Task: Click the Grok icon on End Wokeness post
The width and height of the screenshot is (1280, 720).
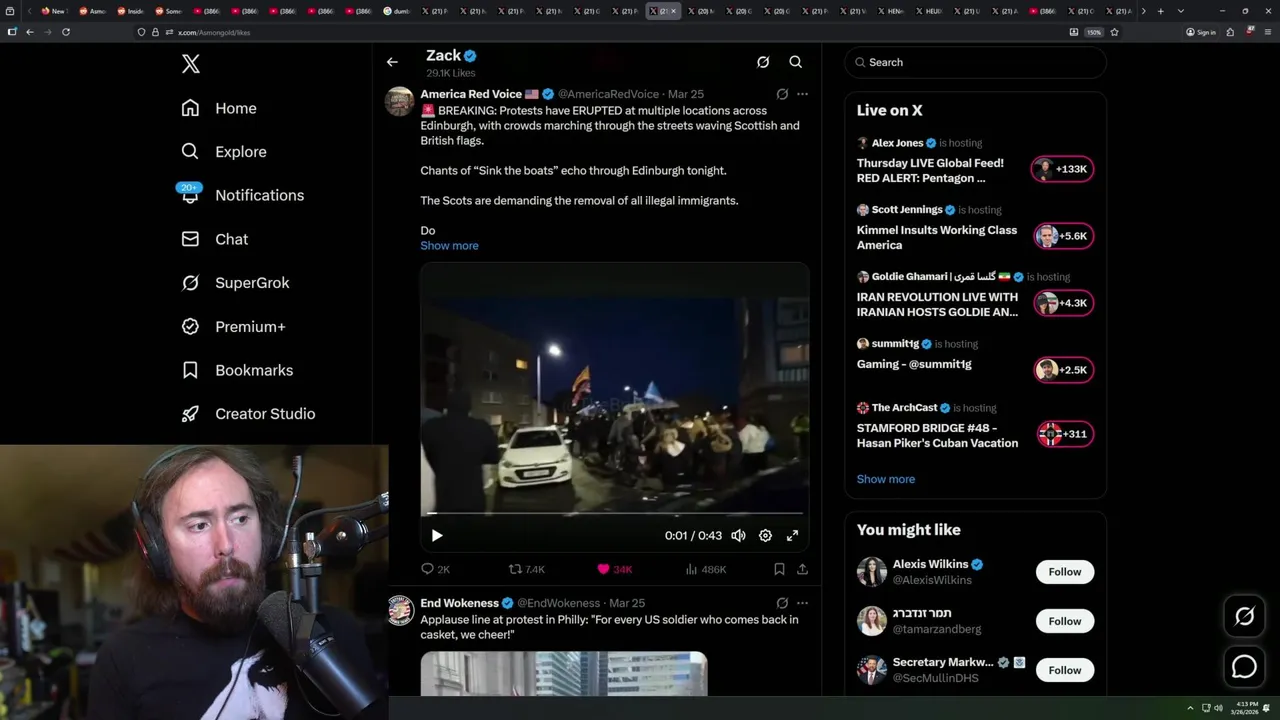Action: tap(782, 603)
